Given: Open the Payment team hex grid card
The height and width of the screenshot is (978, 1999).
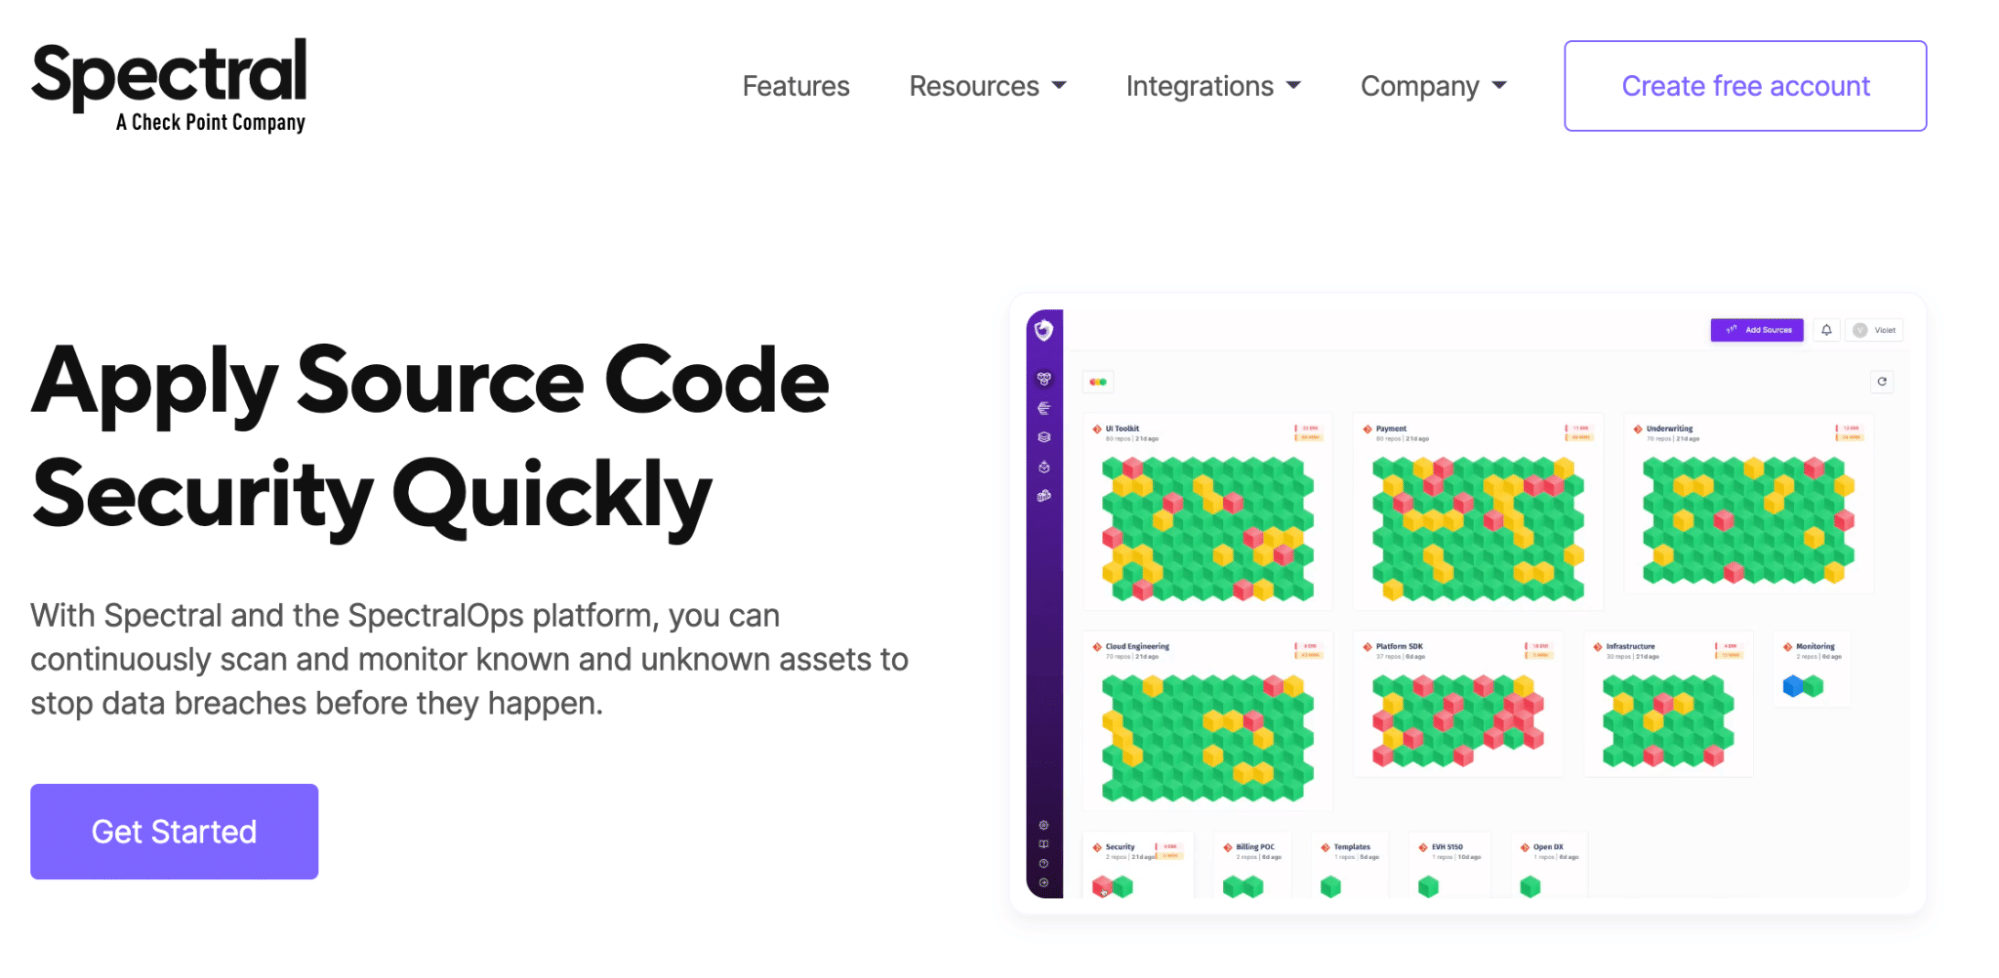Looking at the screenshot, I should click(x=1478, y=512).
